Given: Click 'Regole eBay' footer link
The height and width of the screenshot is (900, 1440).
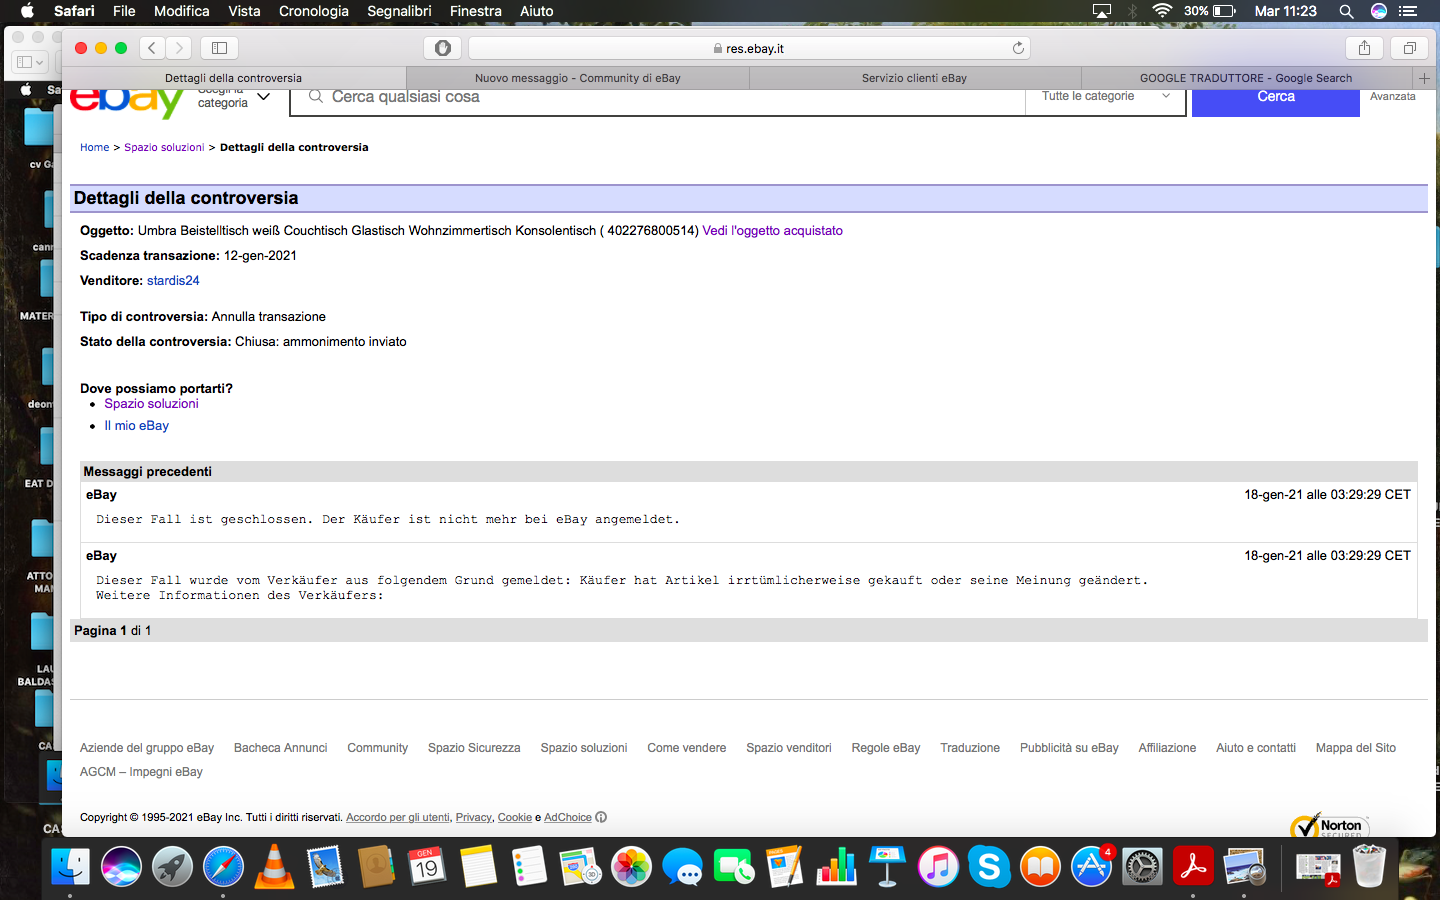Looking at the screenshot, I should [885, 748].
